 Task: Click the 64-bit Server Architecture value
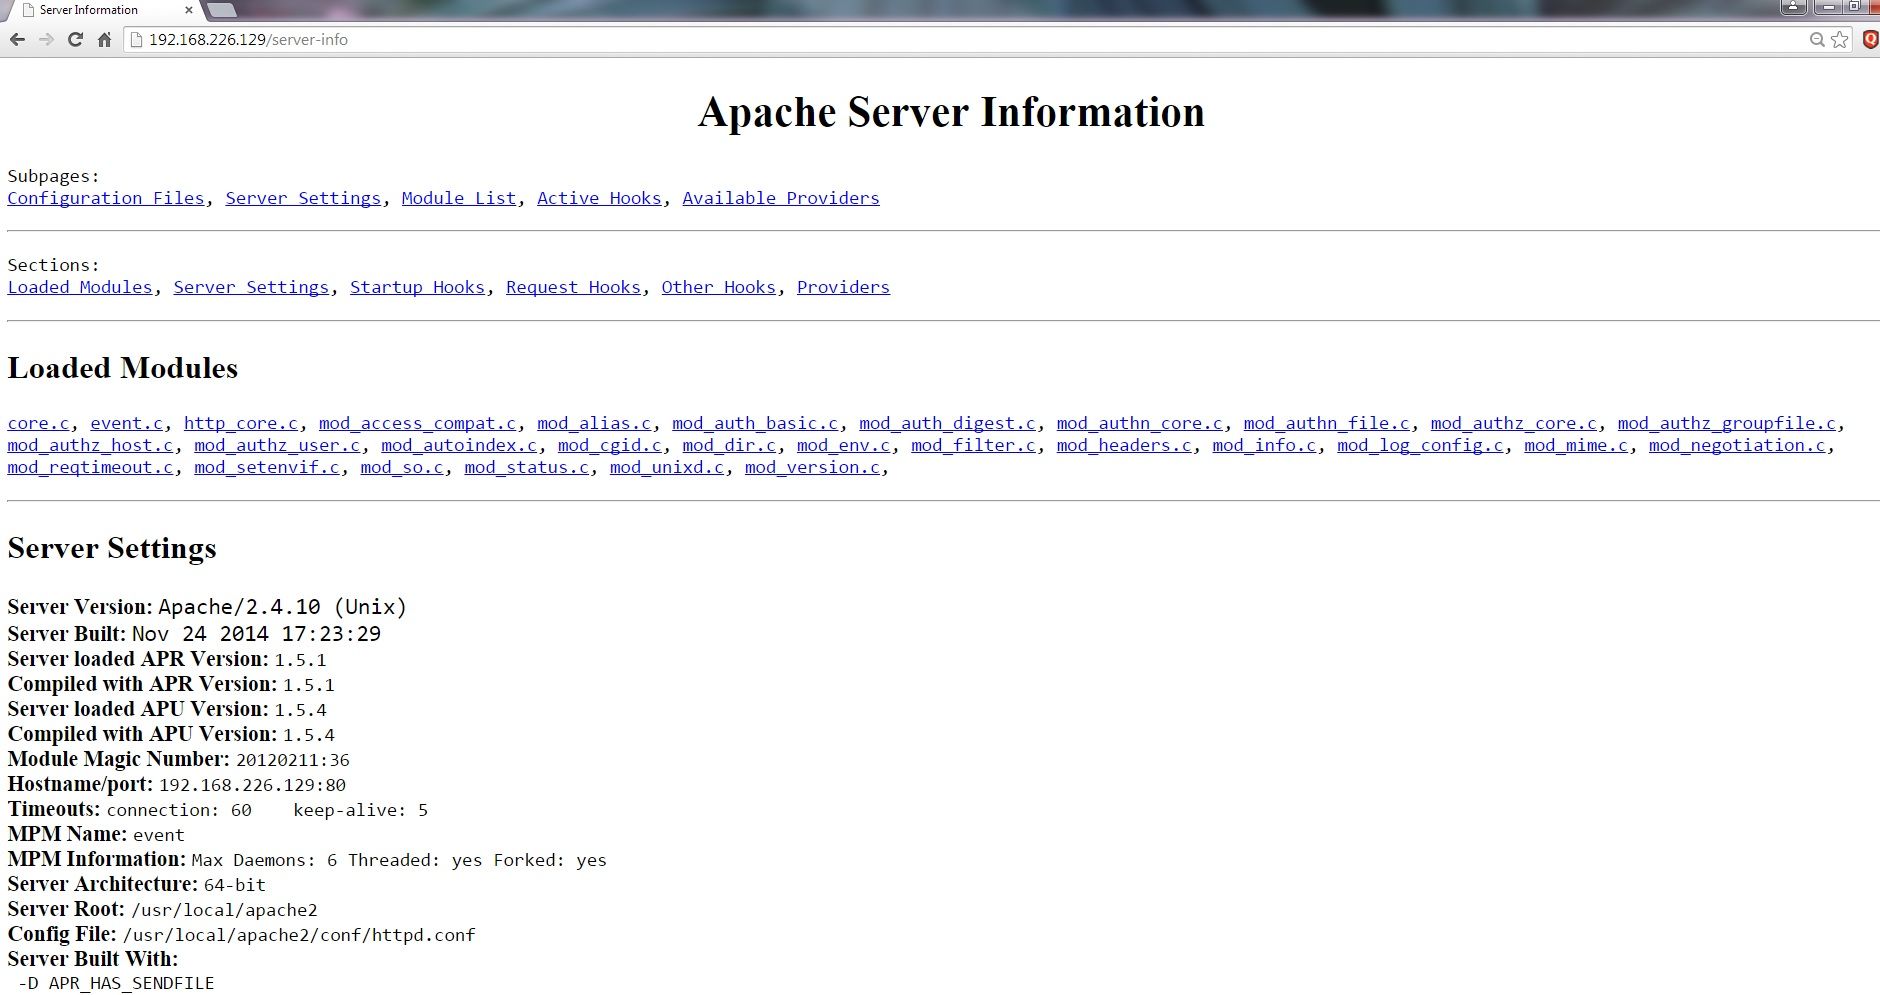click(x=235, y=885)
